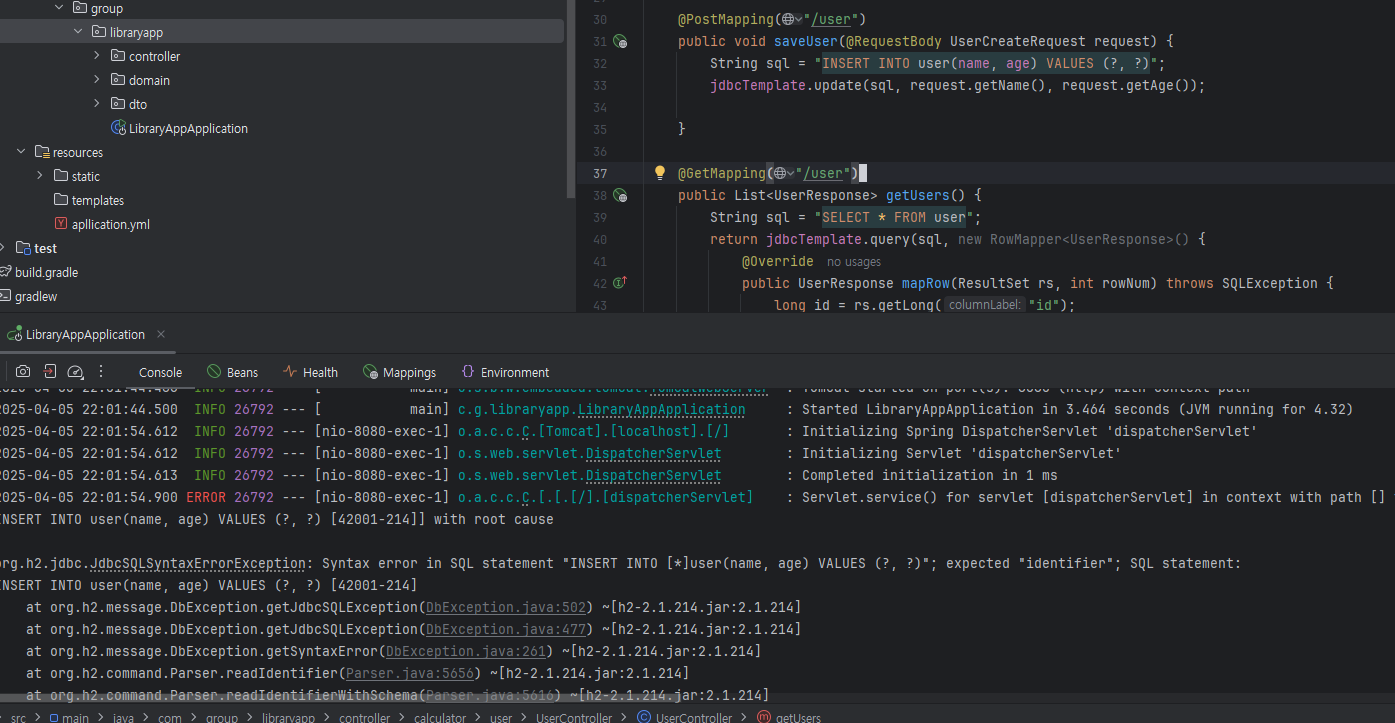Open the URL dropdown arrow in PostMapping annotation
The width and height of the screenshot is (1395, 723).
tap(799, 19)
